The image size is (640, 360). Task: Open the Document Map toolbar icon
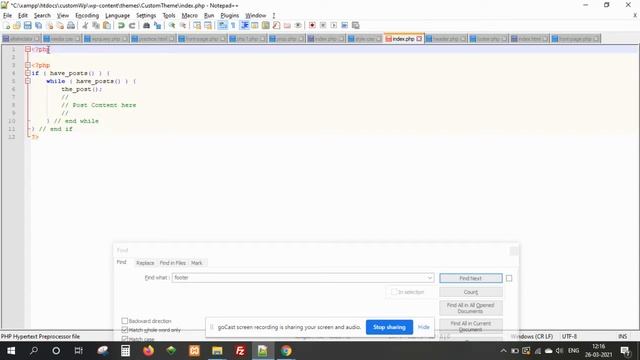coord(266,26)
